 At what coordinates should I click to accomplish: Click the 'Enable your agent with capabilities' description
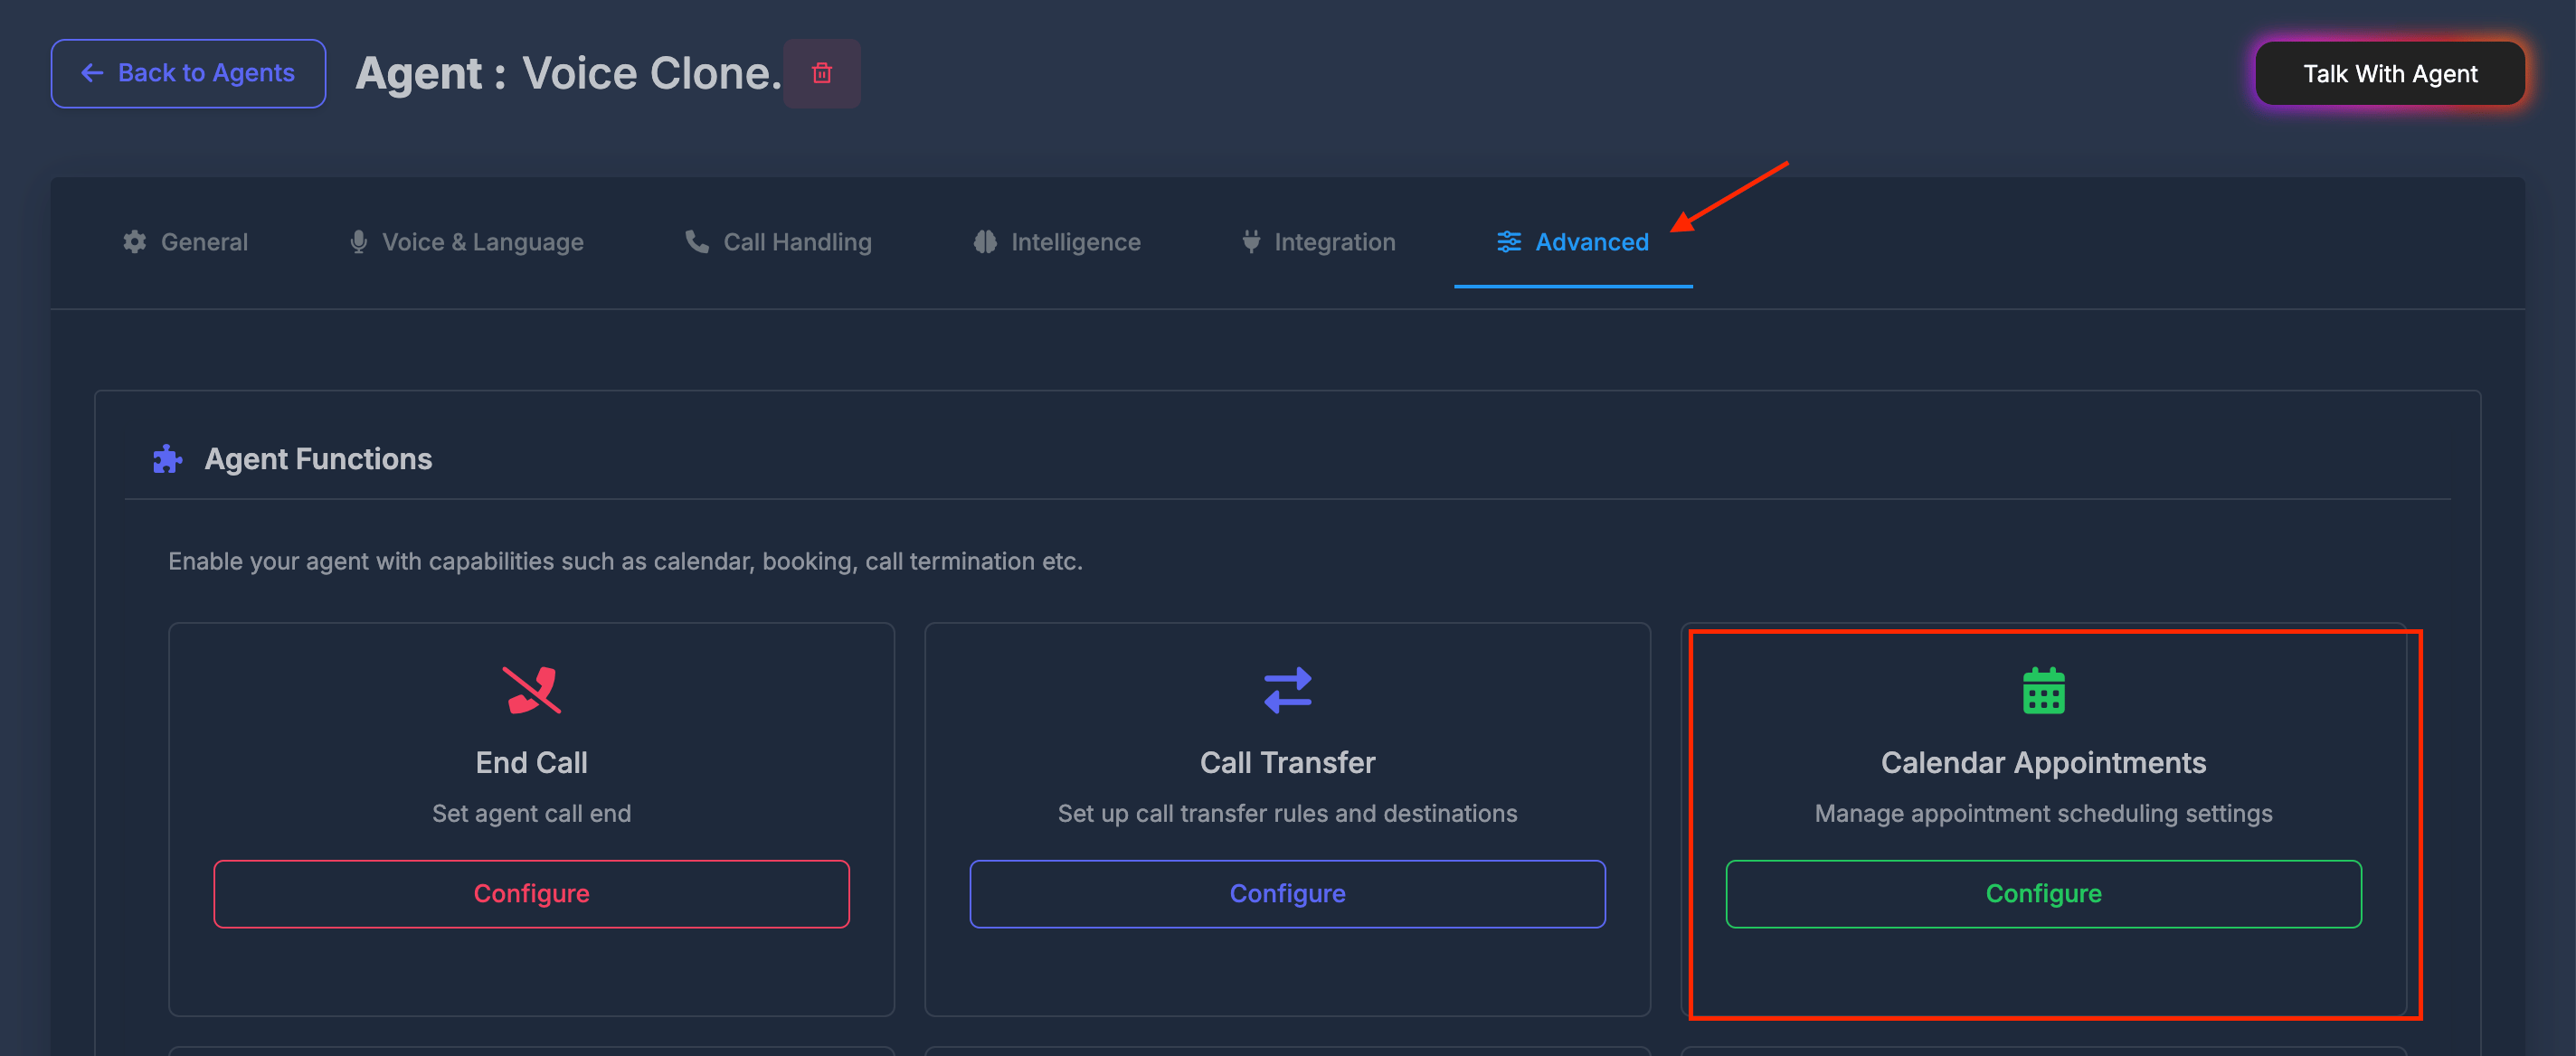(625, 562)
